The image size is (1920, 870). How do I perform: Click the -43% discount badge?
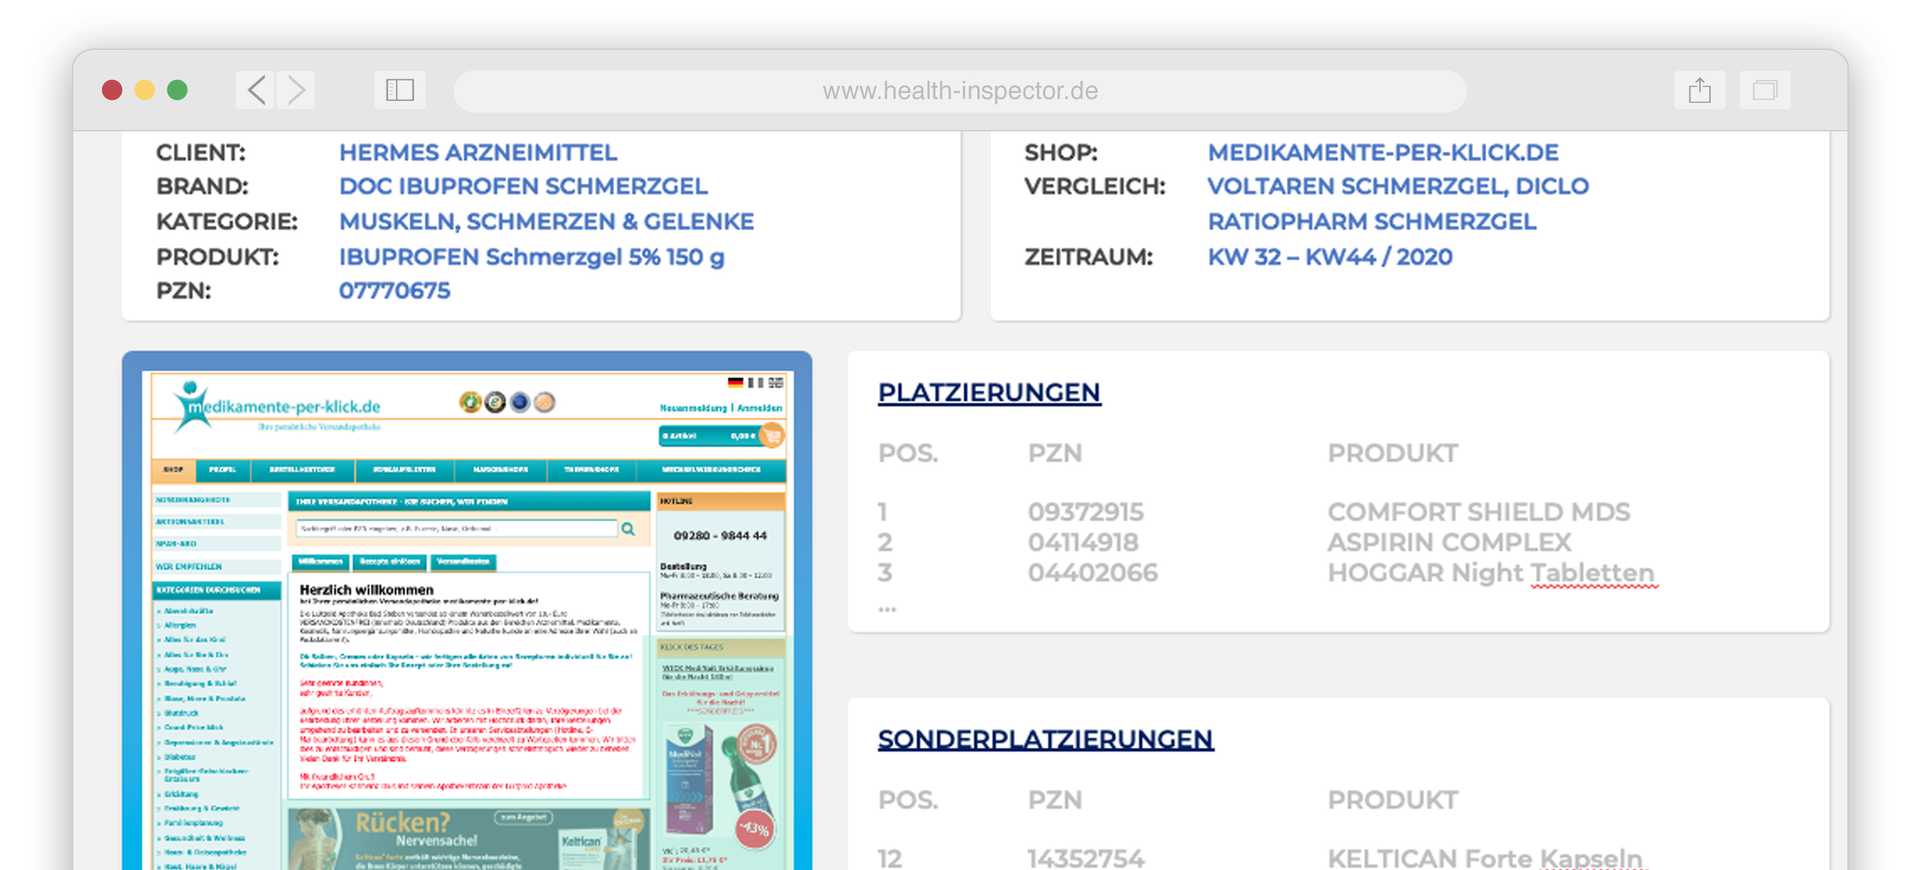(754, 829)
